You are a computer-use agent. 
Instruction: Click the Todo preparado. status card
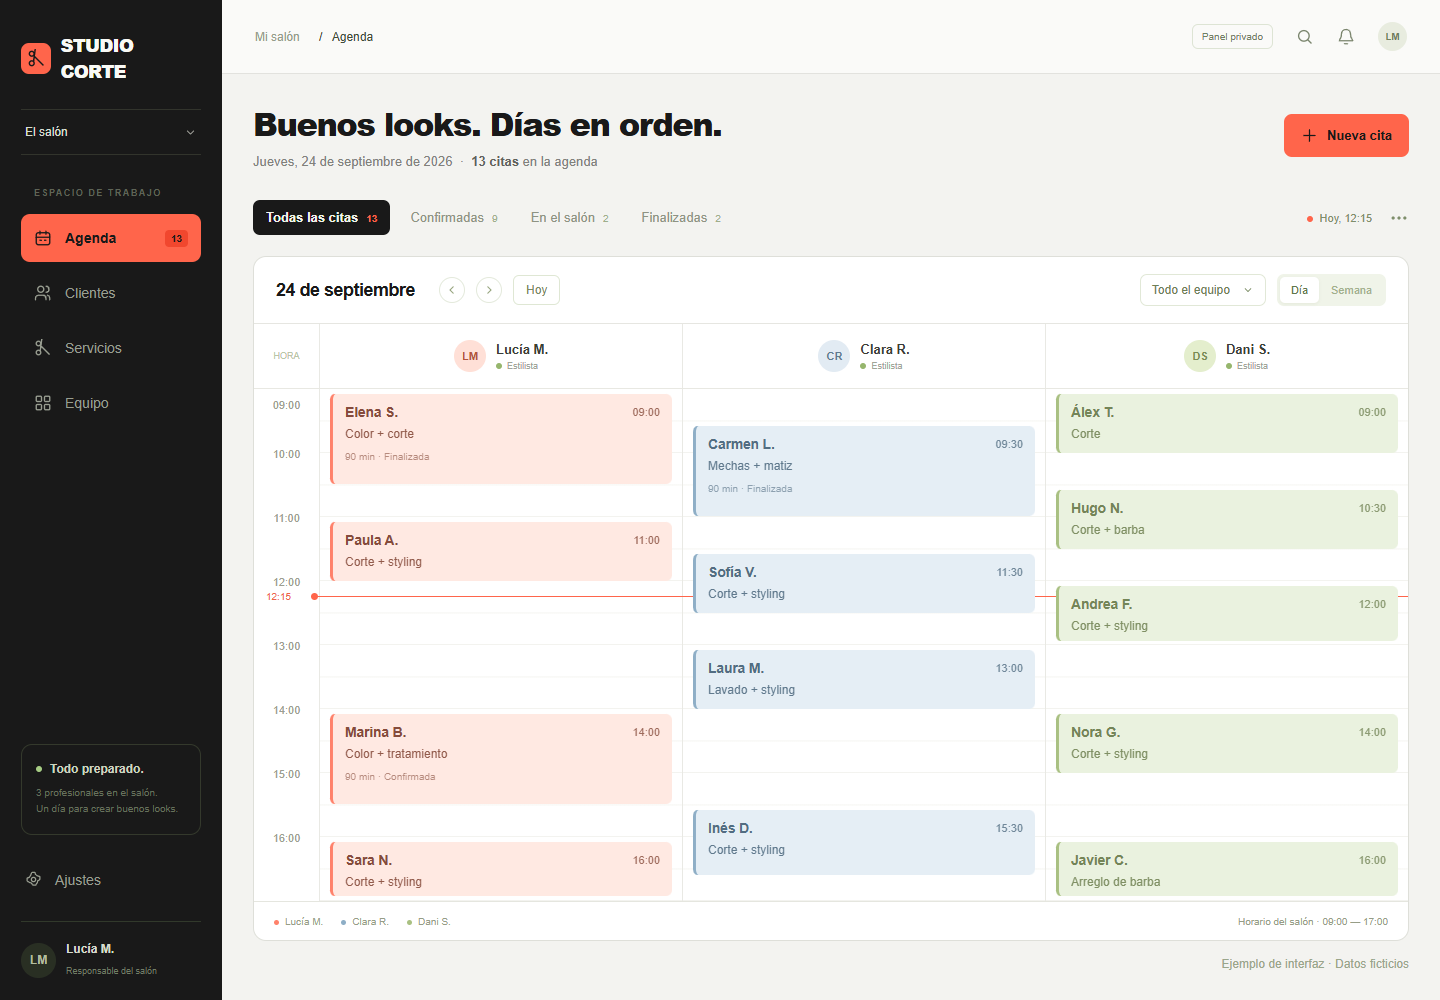111,789
